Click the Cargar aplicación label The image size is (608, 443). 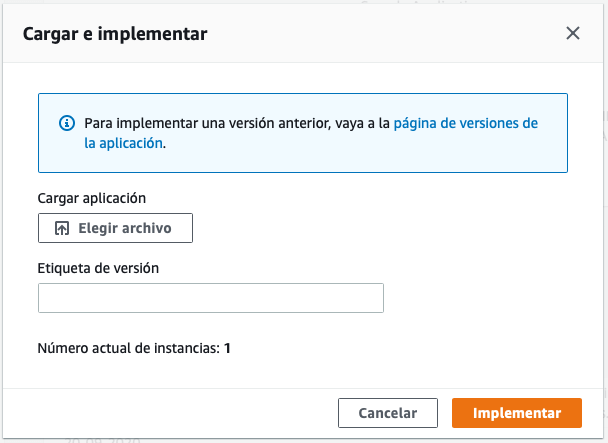point(92,198)
